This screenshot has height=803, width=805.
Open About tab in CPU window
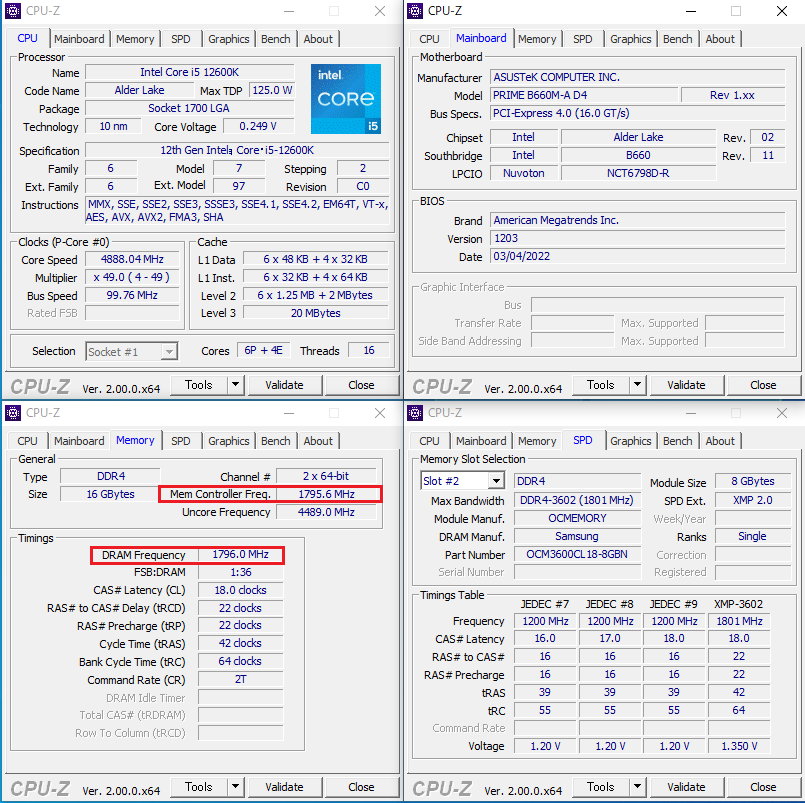318,39
